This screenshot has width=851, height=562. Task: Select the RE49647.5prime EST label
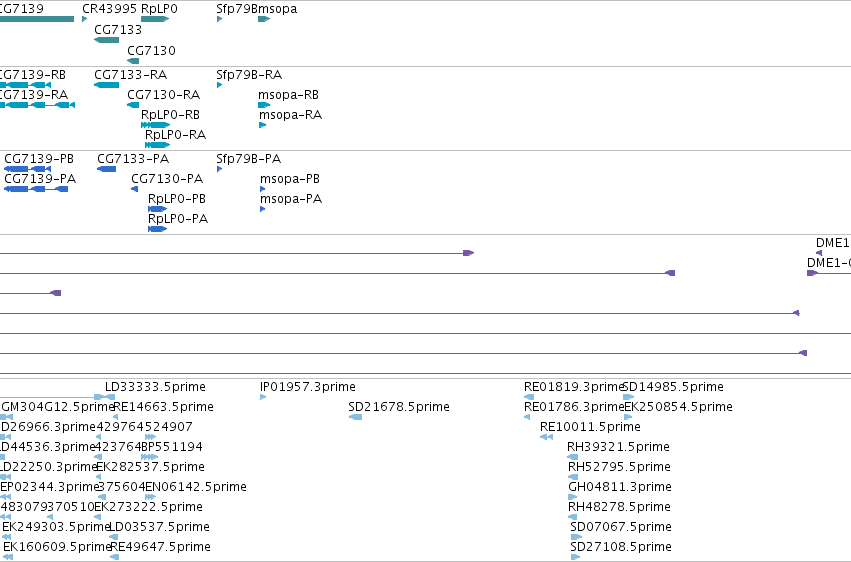click(161, 547)
